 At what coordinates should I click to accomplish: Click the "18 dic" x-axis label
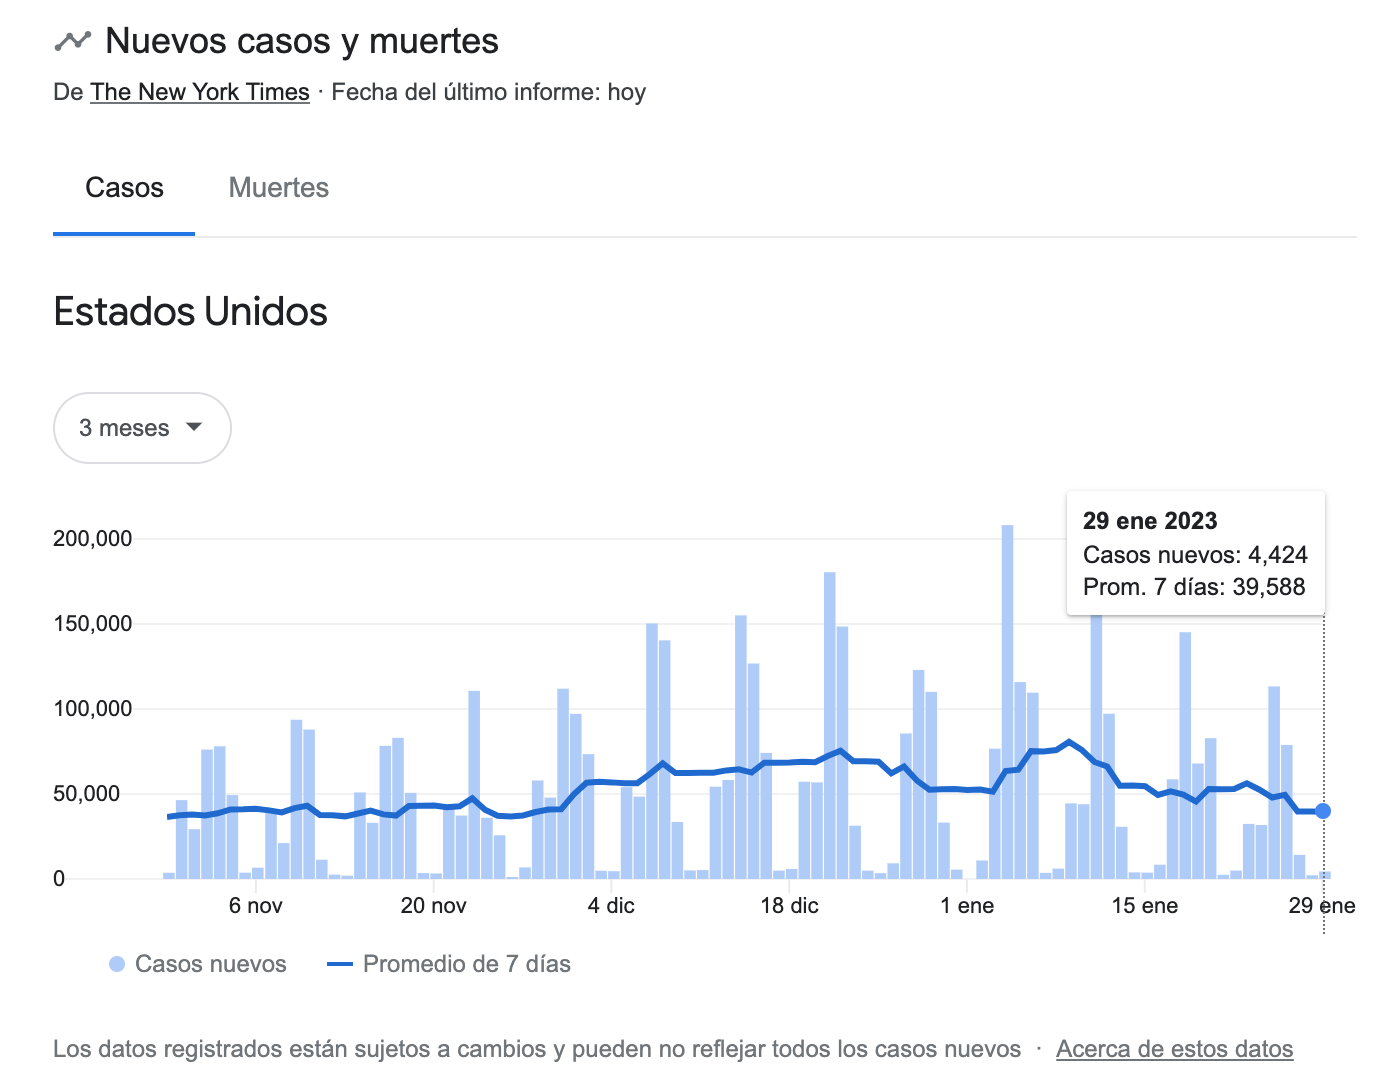tap(789, 906)
